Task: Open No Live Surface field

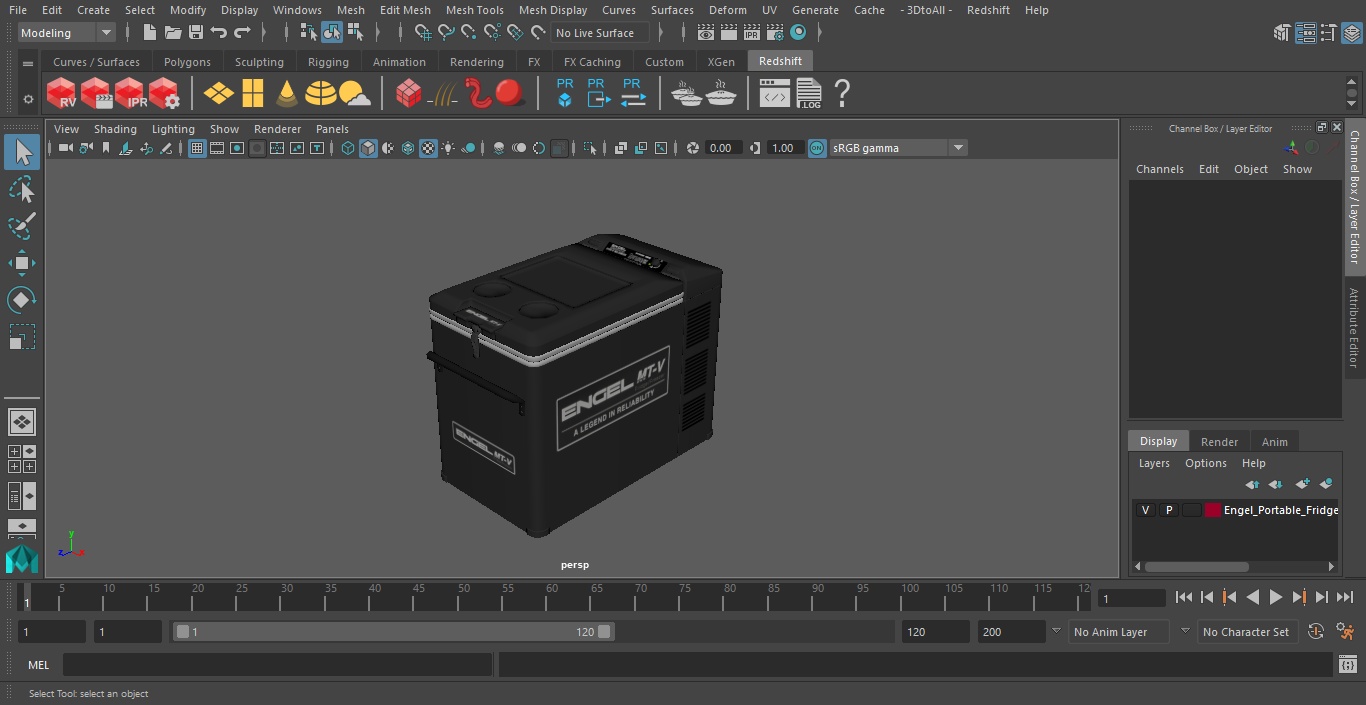Action: click(x=600, y=33)
